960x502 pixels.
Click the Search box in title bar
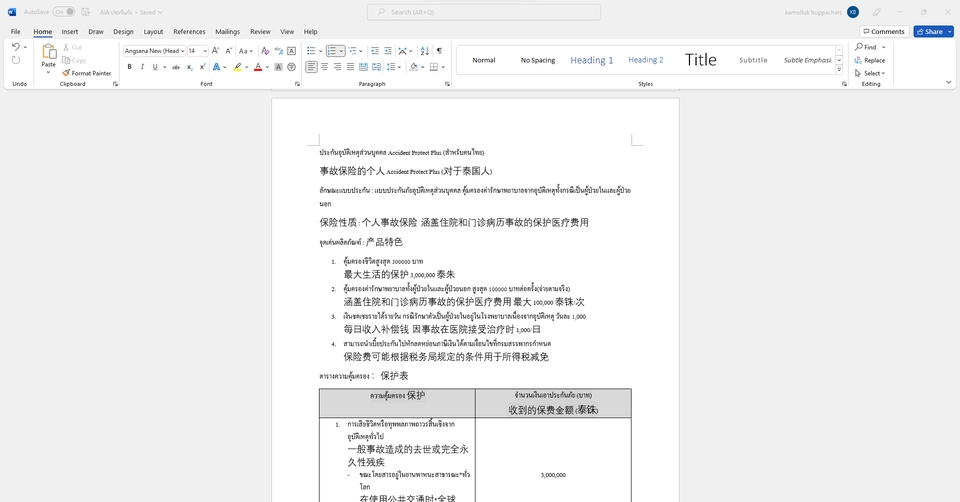[x=484, y=12]
